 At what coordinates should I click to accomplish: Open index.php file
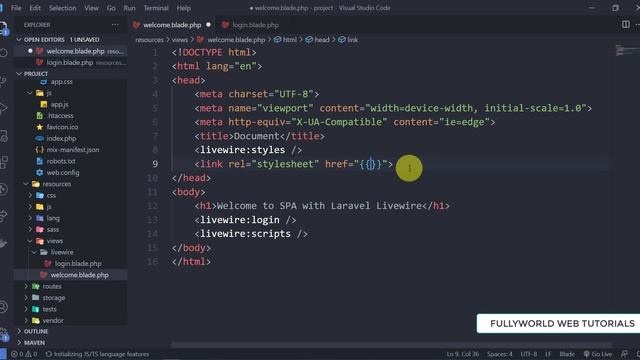click(x=61, y=138)
